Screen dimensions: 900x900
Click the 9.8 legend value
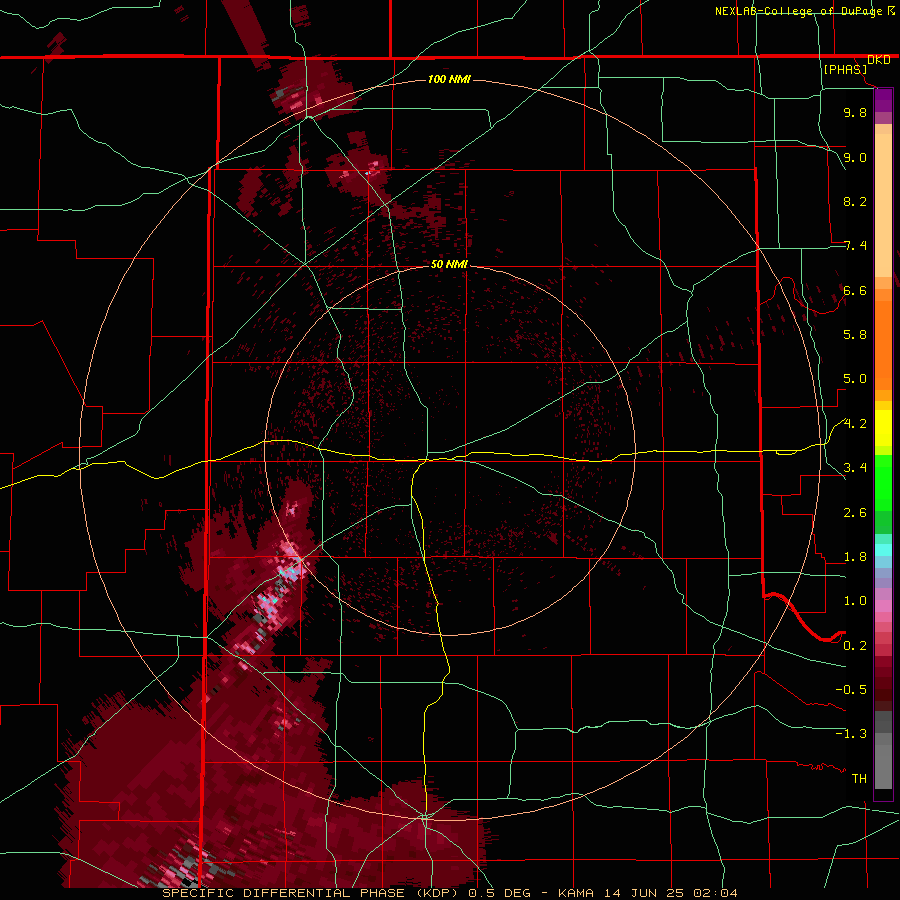(855, 112)
